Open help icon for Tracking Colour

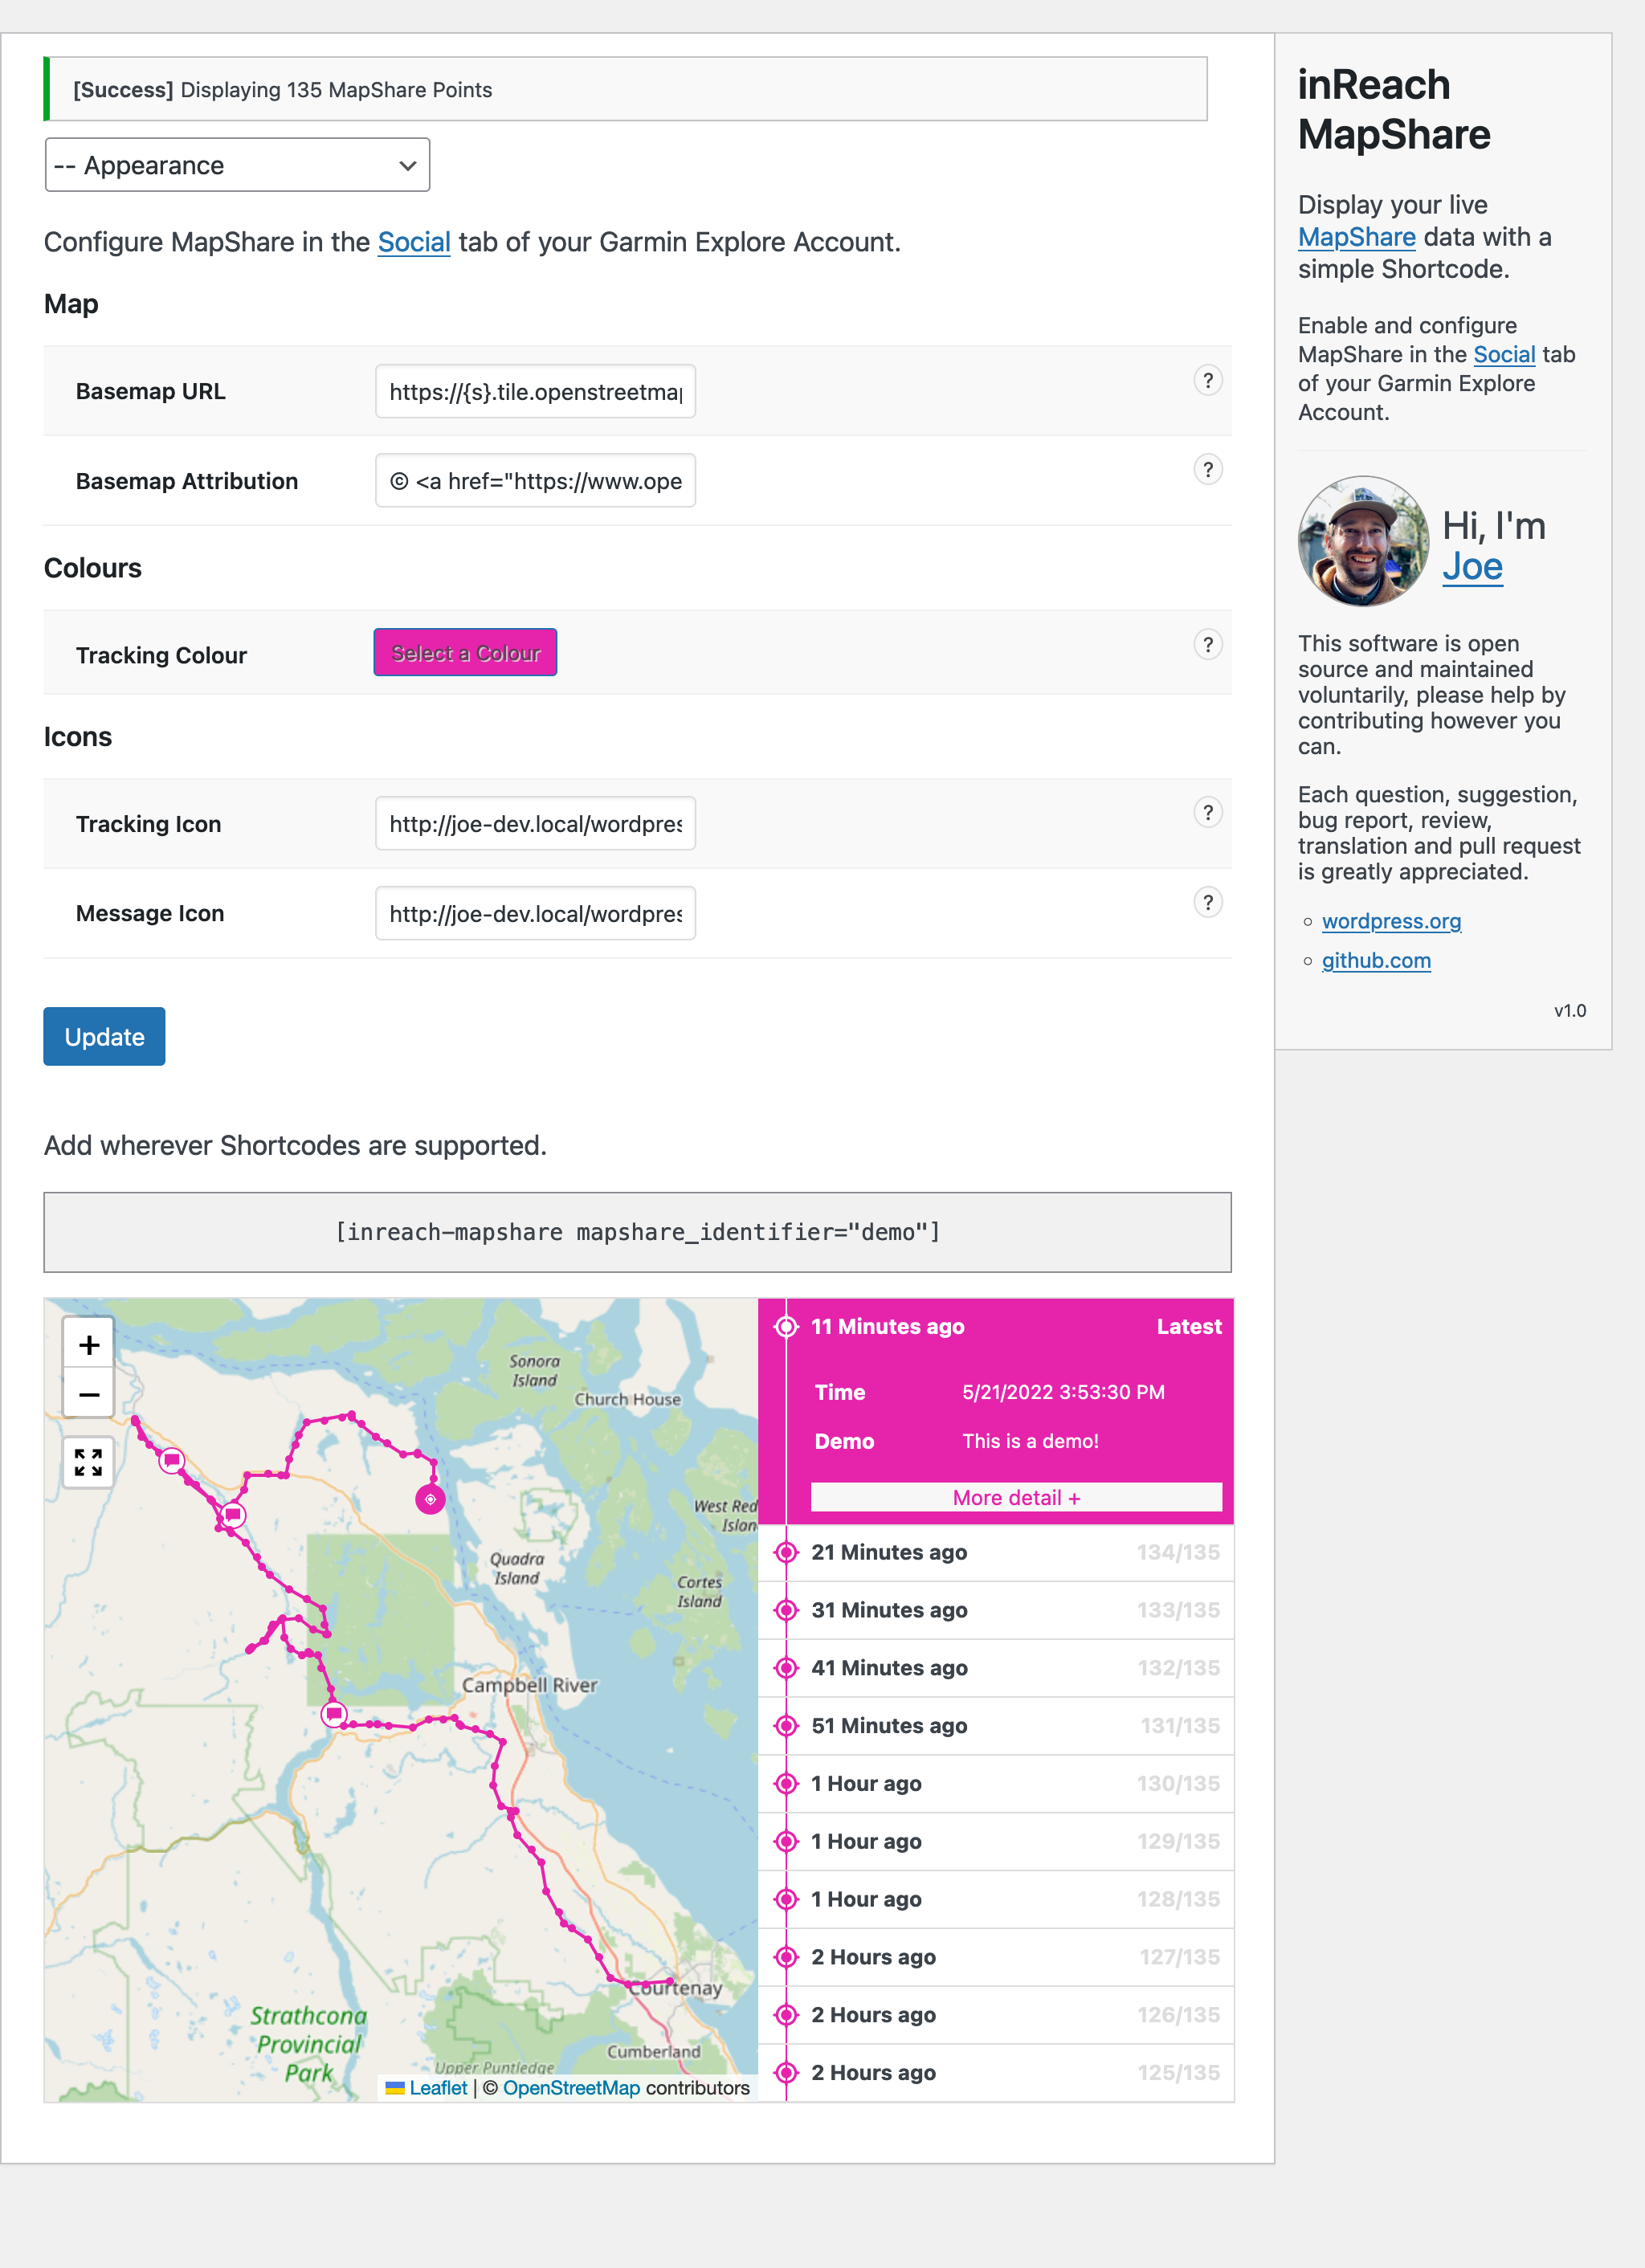pyautogui.click(x=1207, y=645)
